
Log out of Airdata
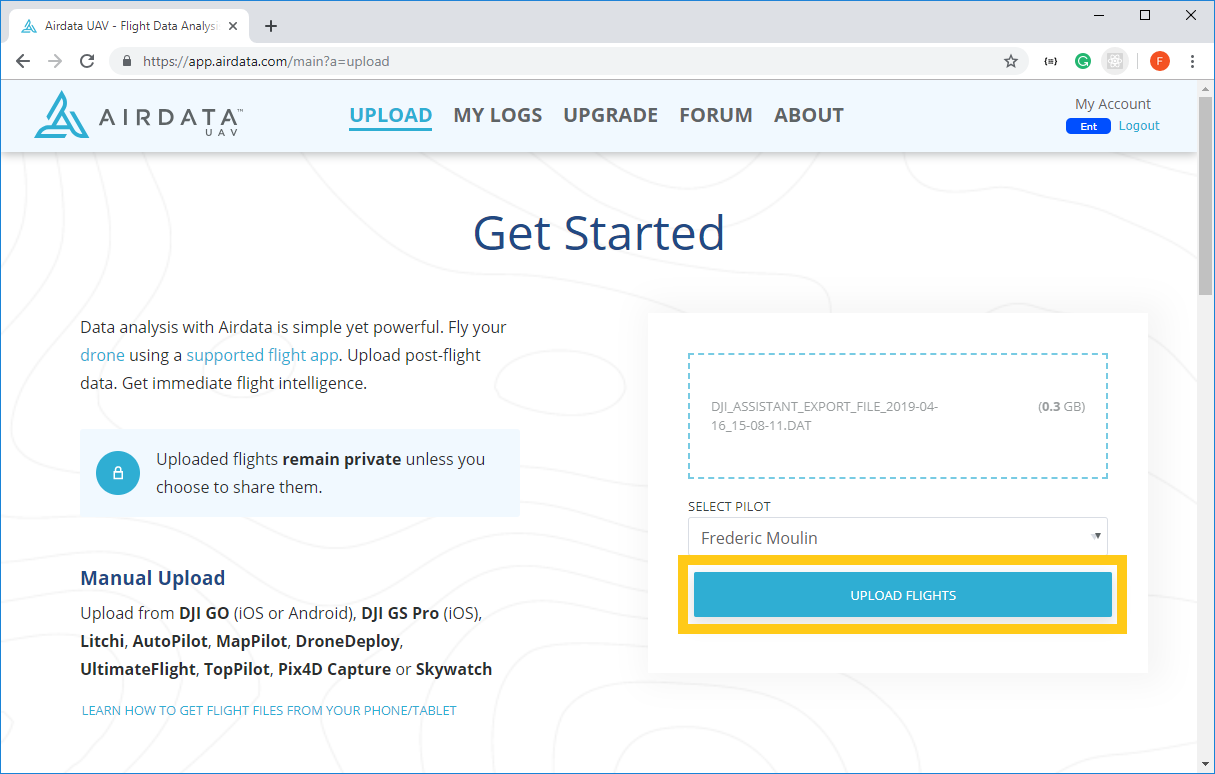[x=1139, y=126]
